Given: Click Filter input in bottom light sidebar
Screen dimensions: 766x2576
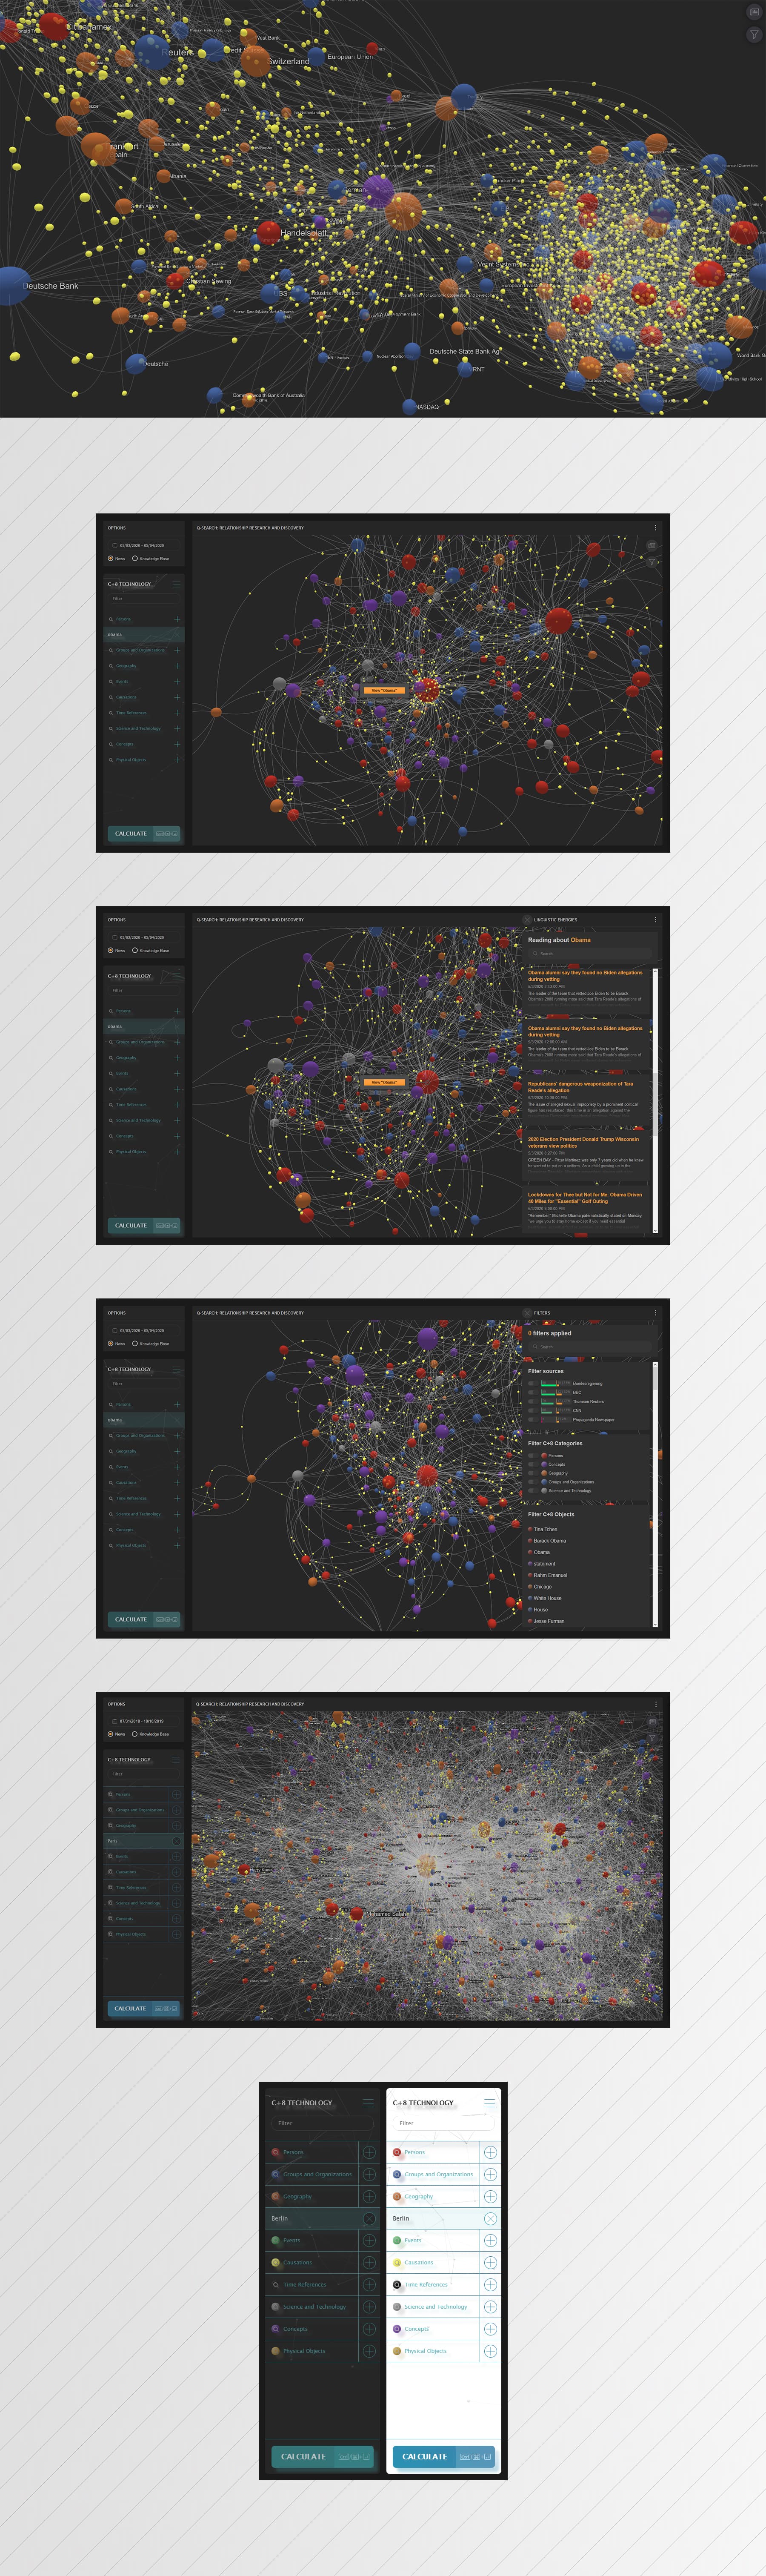Looking at the screenshot, I should pos(443,2123).
